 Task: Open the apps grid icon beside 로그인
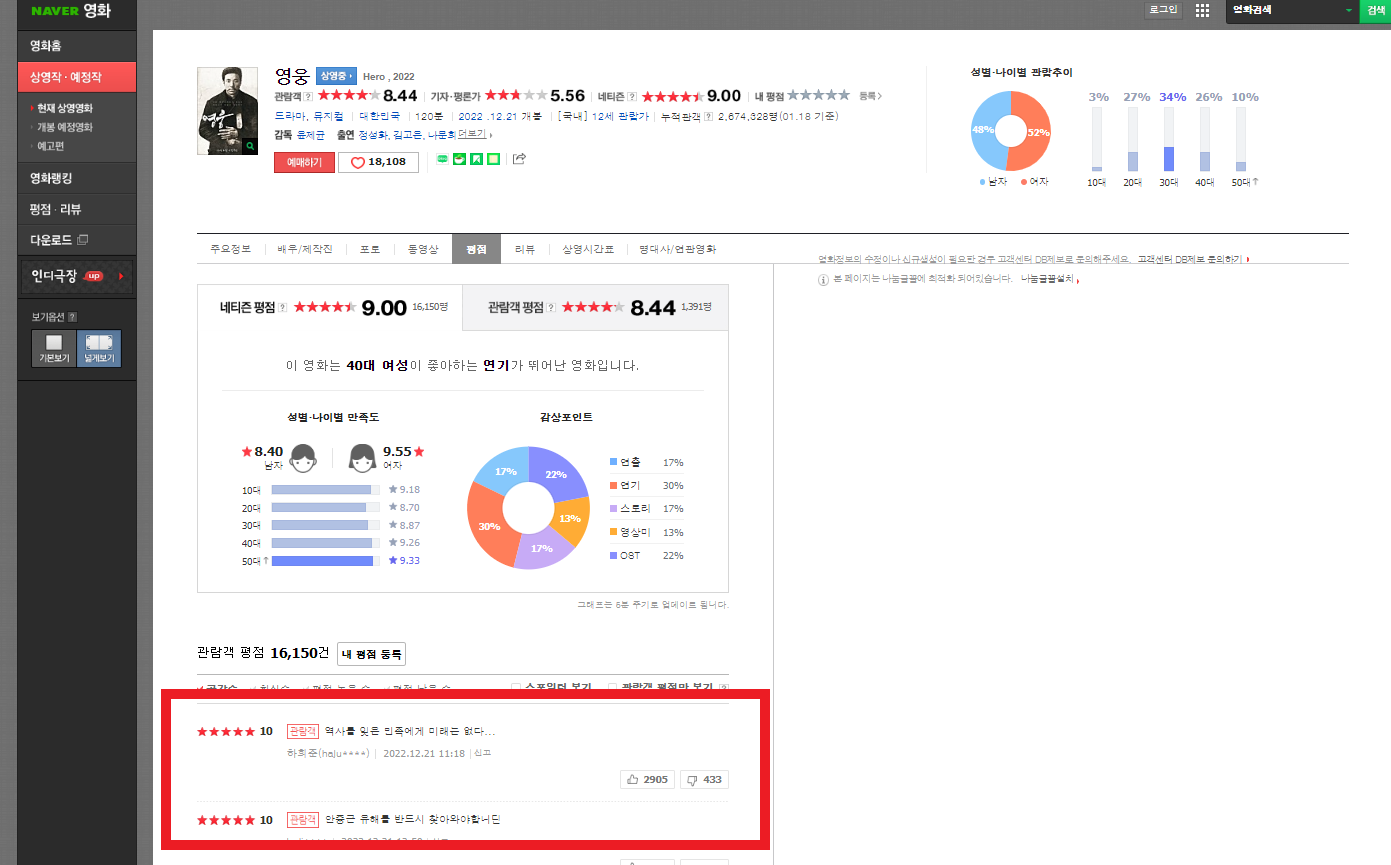1202,11
